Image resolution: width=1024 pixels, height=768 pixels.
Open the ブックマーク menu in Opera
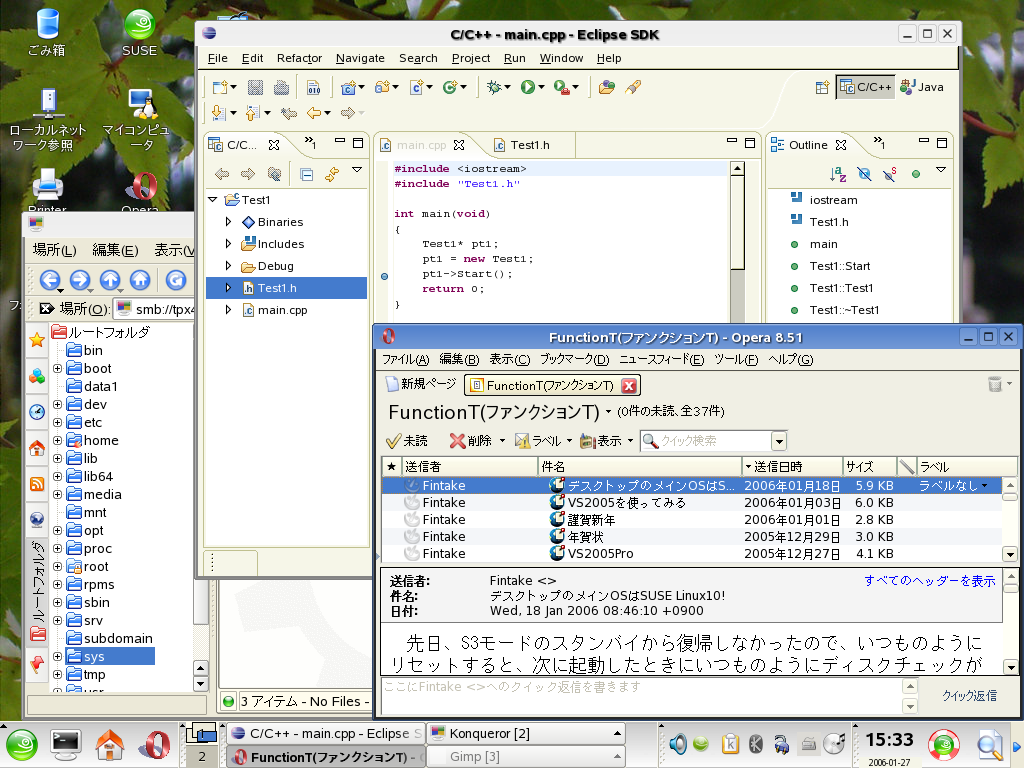(574, 359)
